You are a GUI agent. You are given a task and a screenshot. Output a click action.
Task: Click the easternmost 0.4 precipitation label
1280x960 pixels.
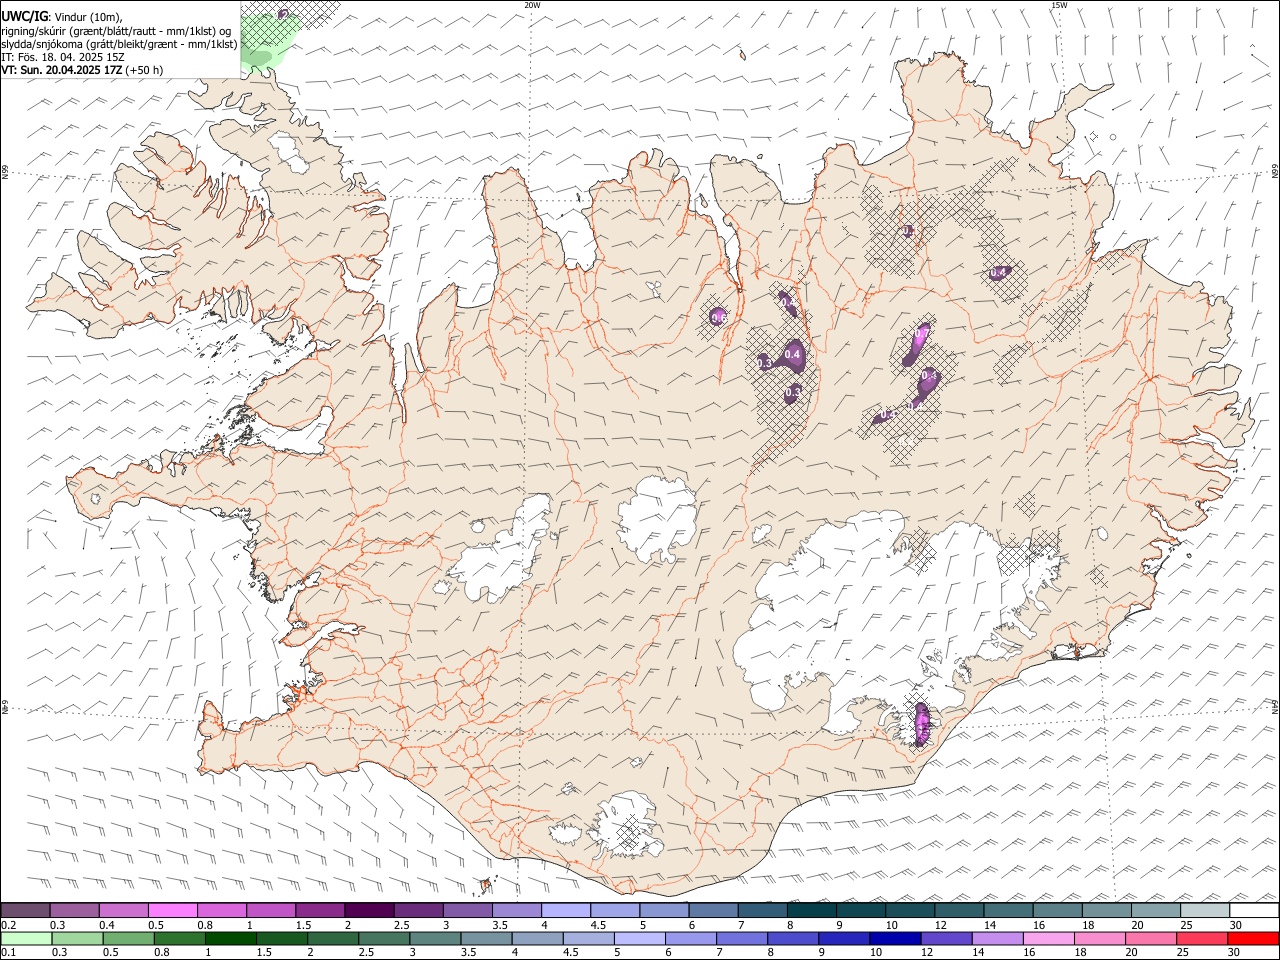[x=998, y=273]
